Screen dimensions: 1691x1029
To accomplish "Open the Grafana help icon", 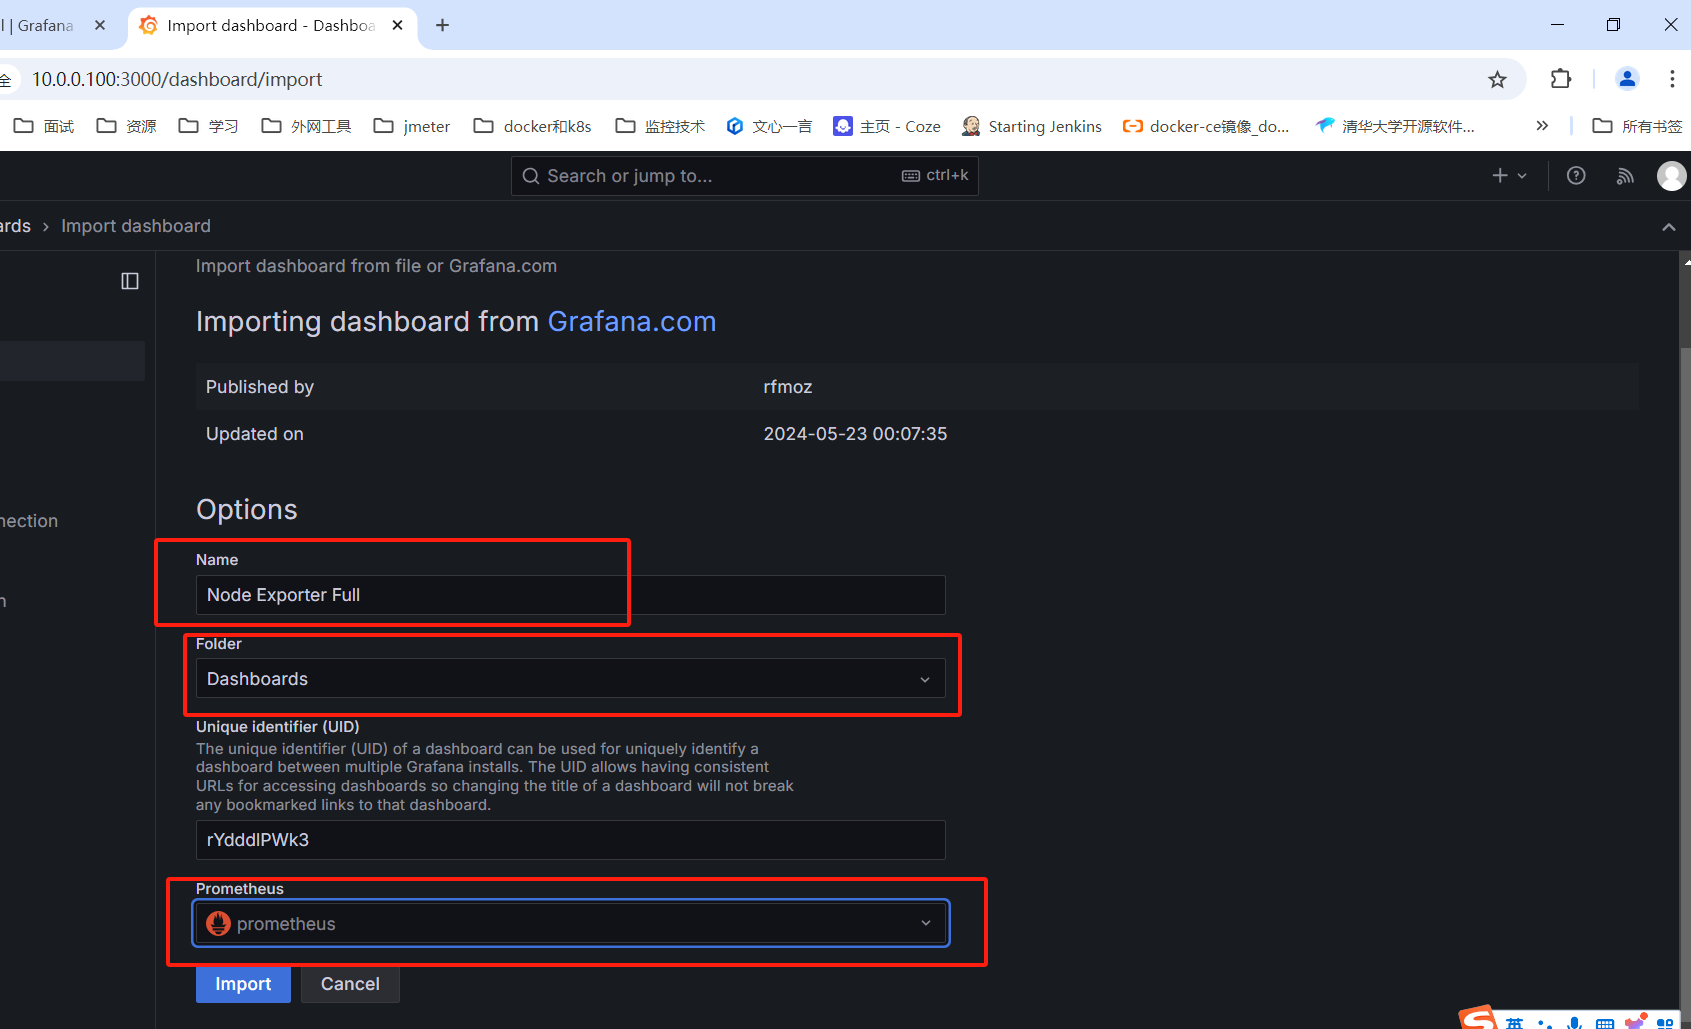I will coord(1576,176).
